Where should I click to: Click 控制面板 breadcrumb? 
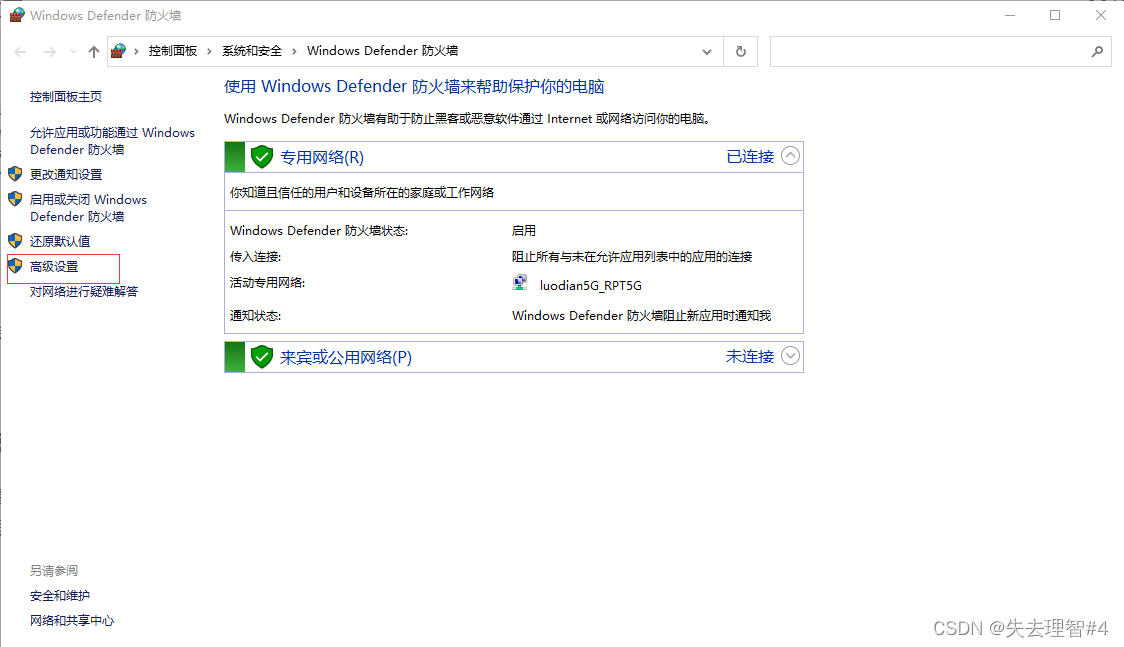pos(173,51)
